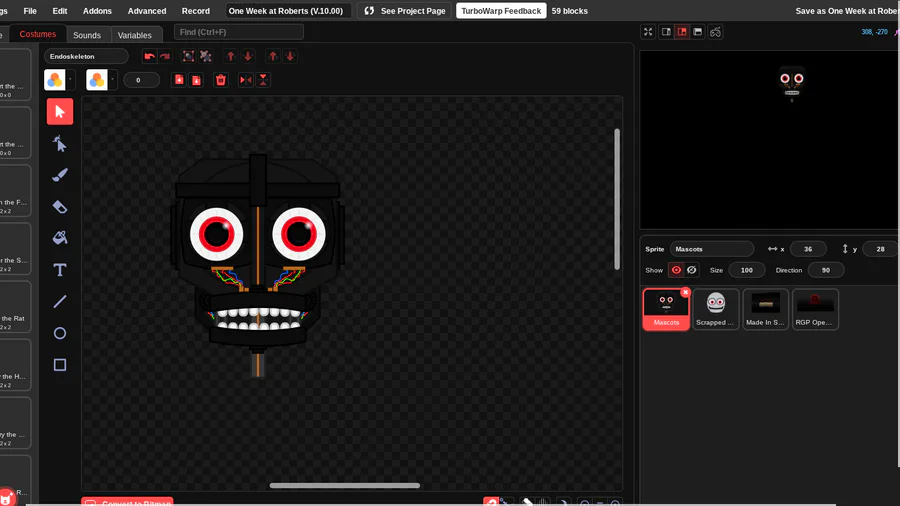Switch to the Costumes tab
900x506 pixels.
(x=38, y=34)
